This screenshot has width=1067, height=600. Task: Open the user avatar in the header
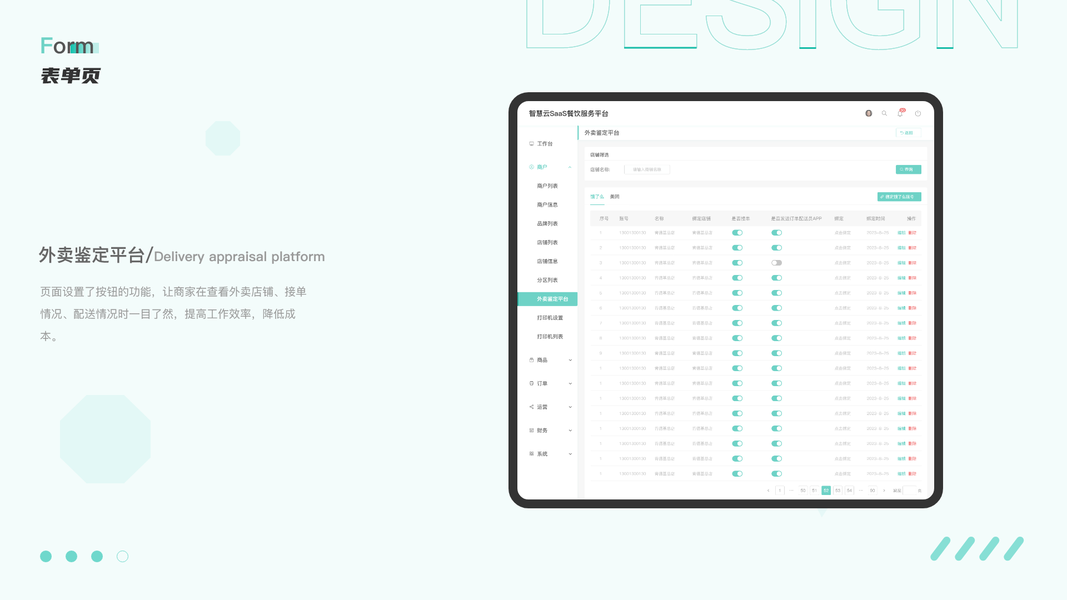pyautogui.click(x=868, y=114)
